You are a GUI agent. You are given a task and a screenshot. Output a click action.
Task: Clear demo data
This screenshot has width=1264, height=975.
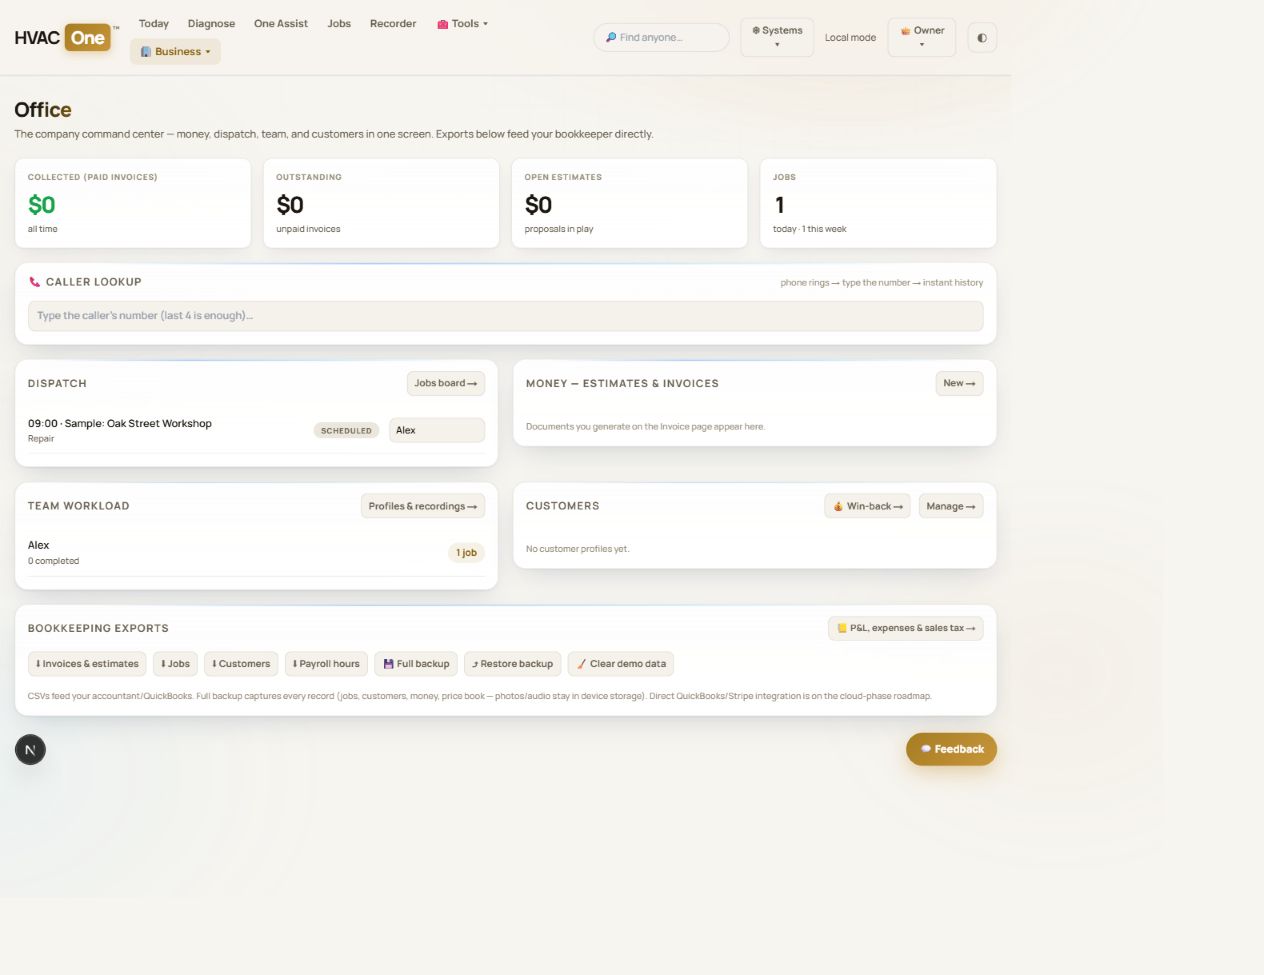tap(621, 664)
